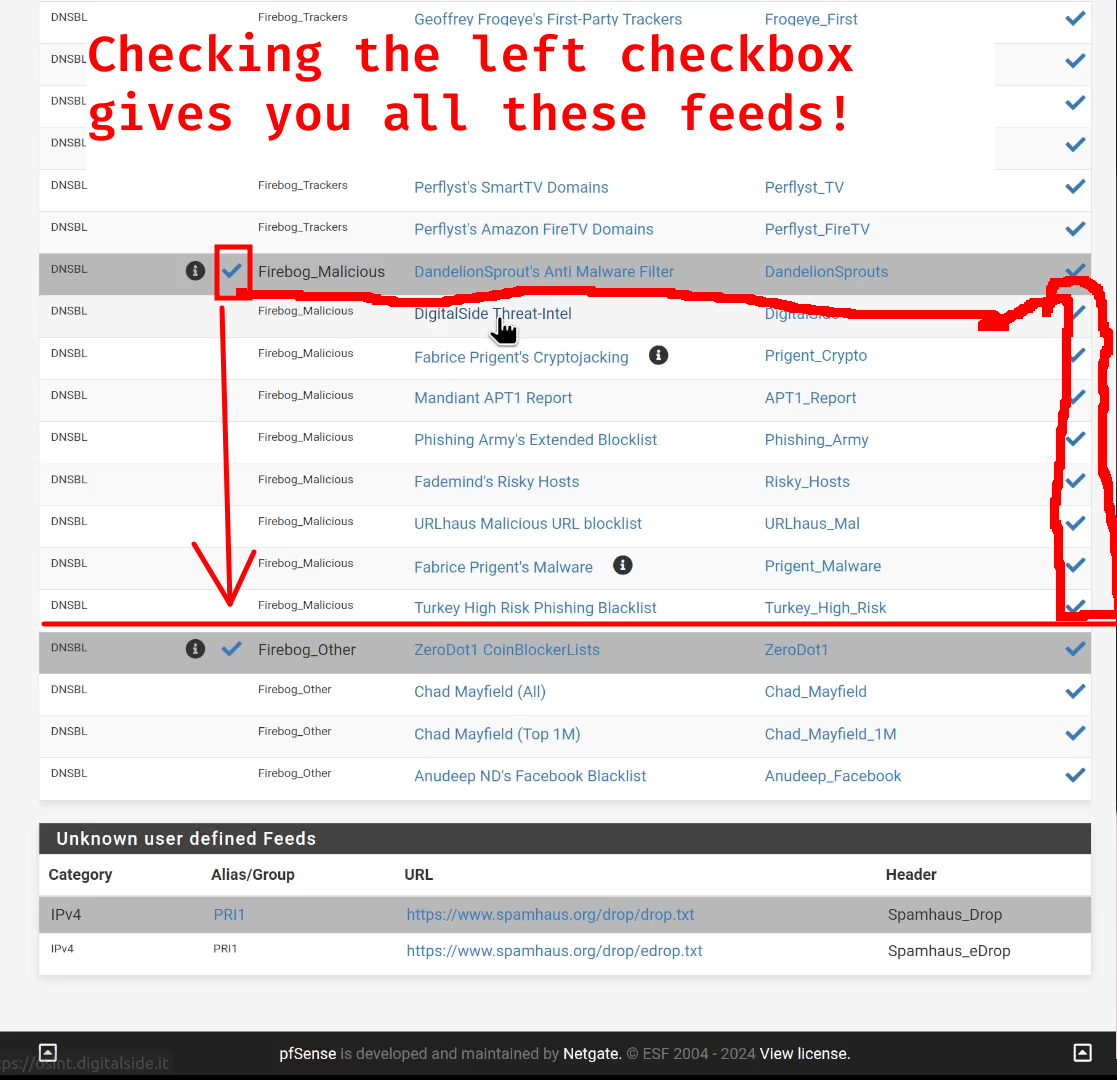
Task: Click the Chad_Mayfield_1M header link
Action: (831, 734)
